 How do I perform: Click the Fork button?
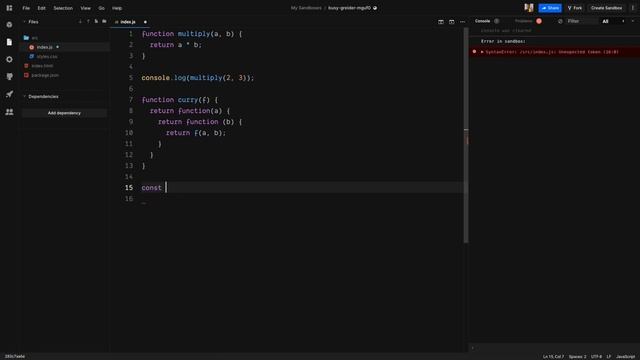575,8
